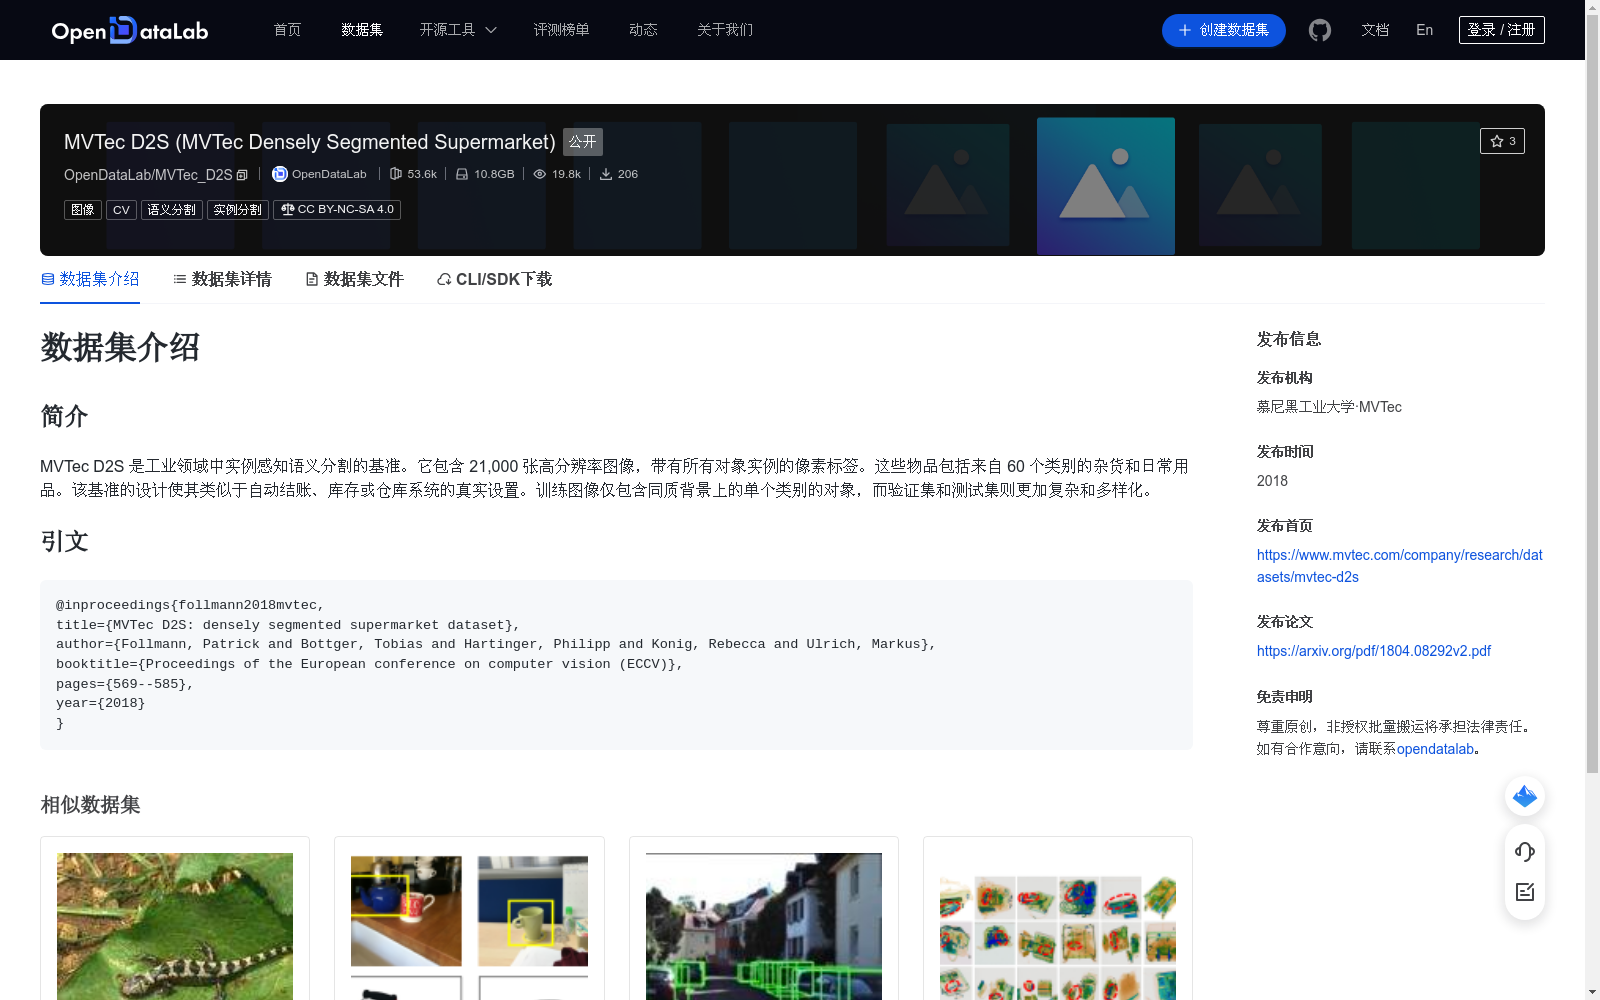1600x1000 pixels.
Task: Click the OpenDataLab logo
Action: click(130, 30)
